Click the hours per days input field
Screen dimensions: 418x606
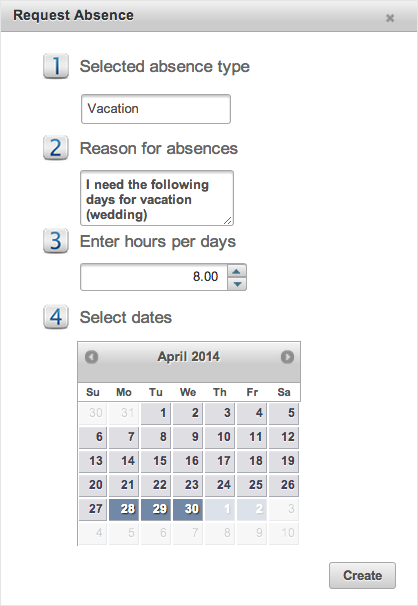pyautogui.click(x=154, y=277)
